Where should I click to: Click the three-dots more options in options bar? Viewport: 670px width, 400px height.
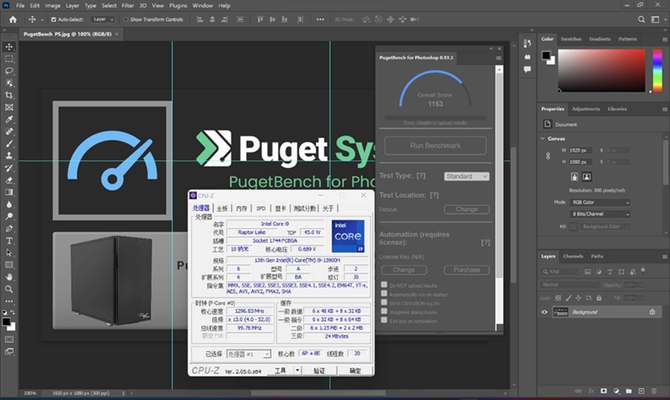coord(320,20)
